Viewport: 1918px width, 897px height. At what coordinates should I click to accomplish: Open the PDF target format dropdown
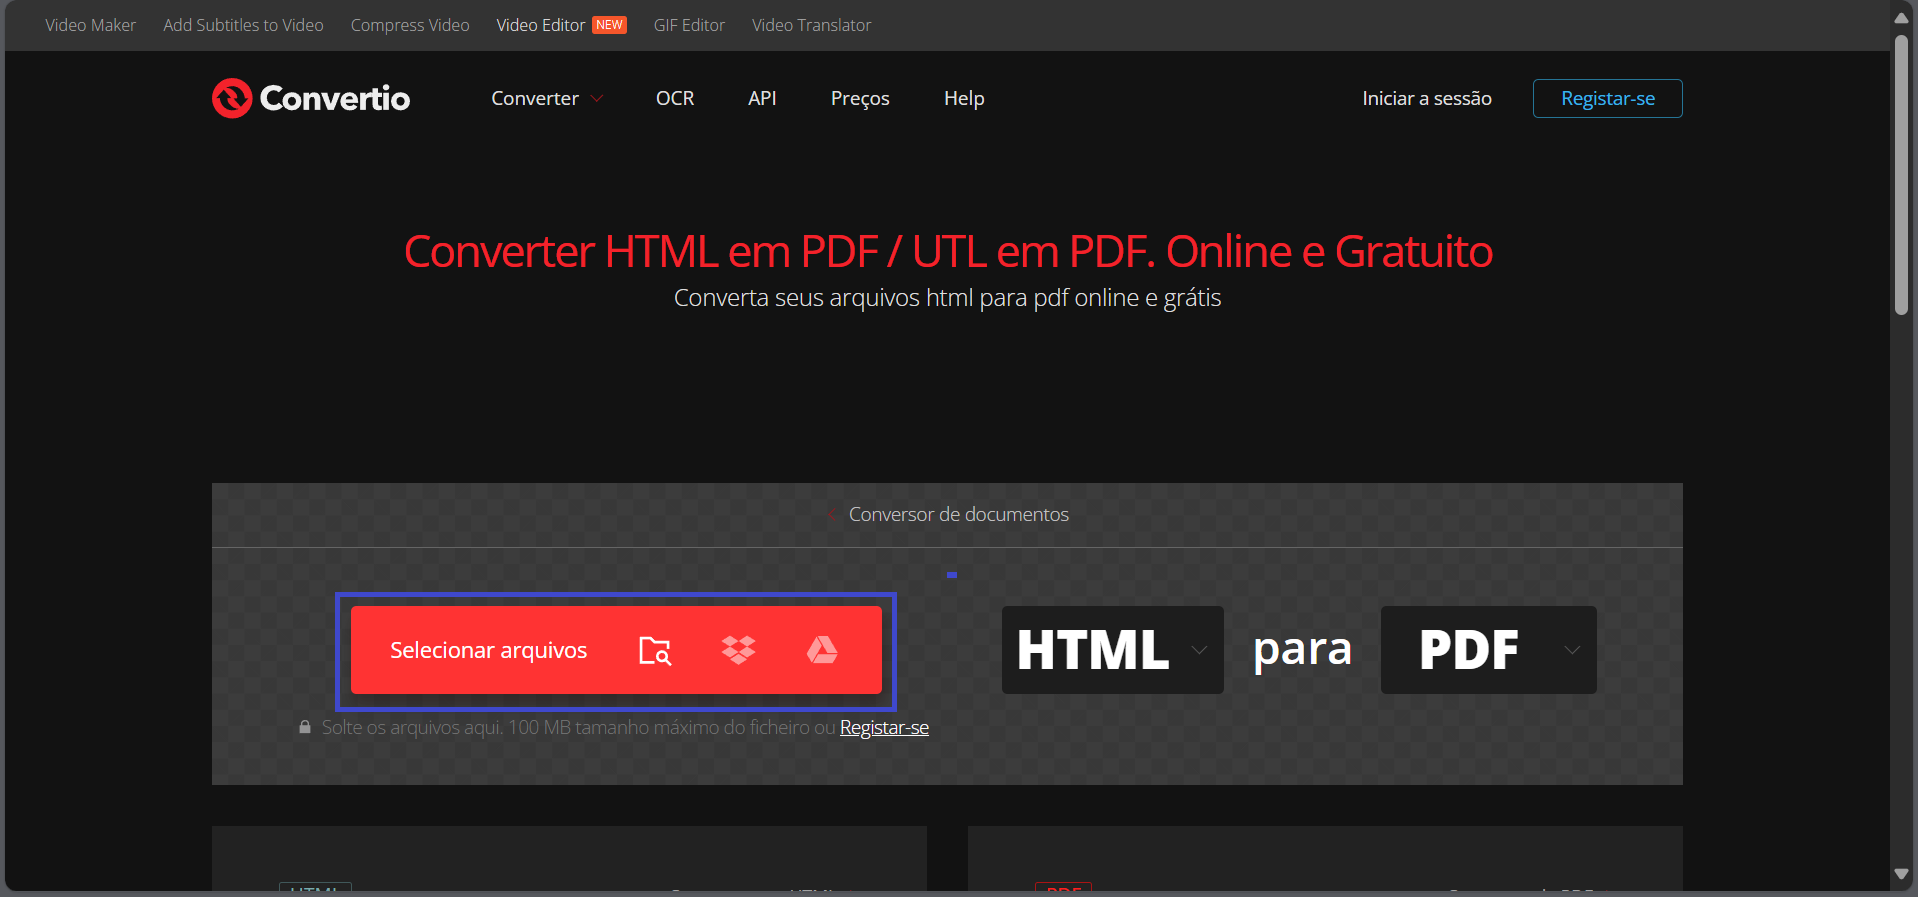point(1489,650)
